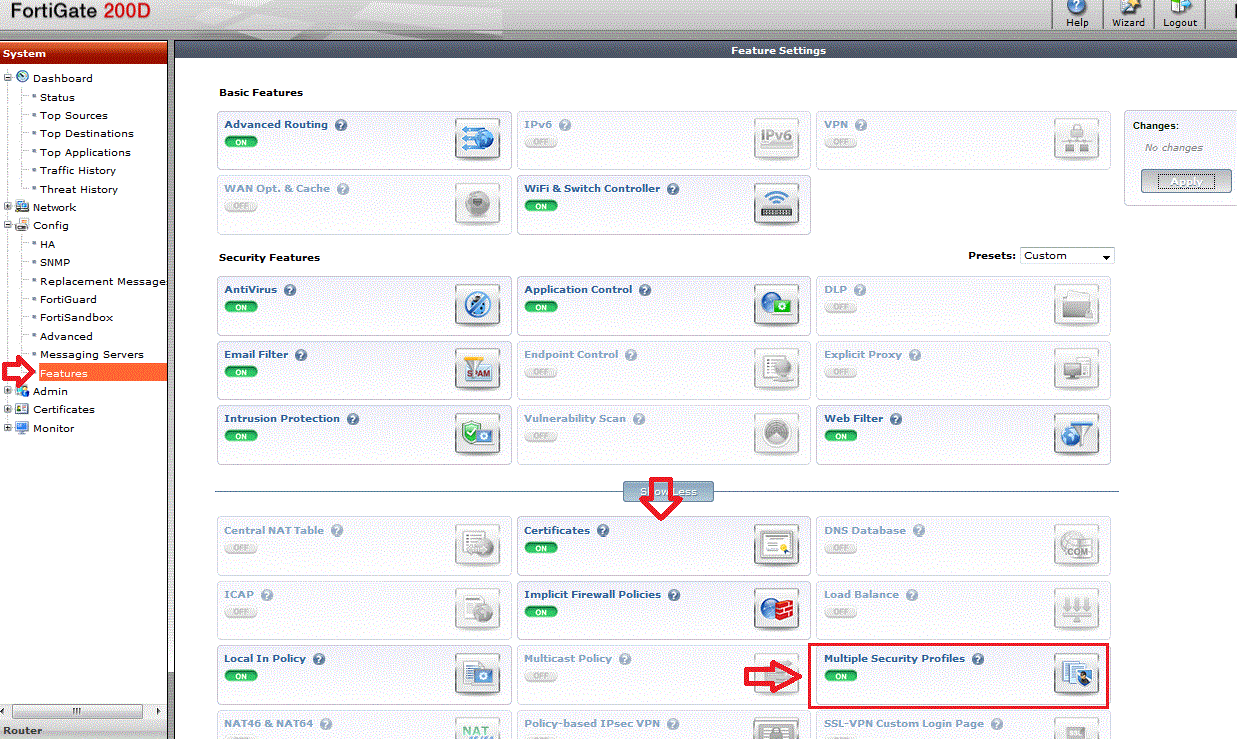This screenshot has width=1237, height=739.
Task: Click the System section header
Action: [83, 54]
